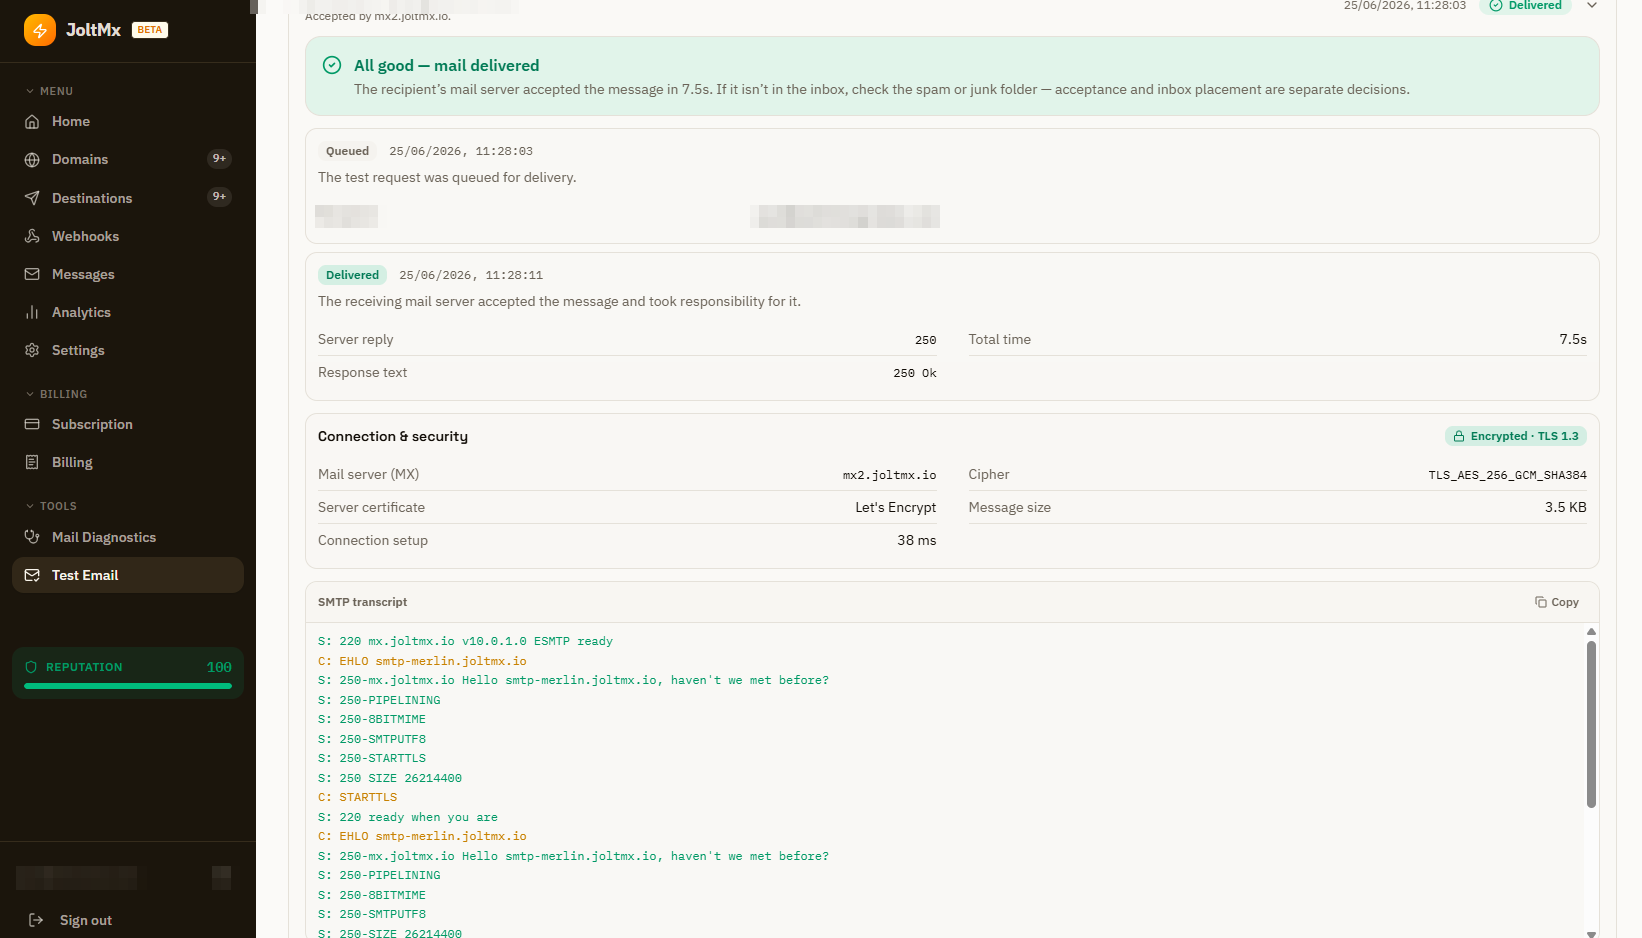Click the Queued event badge
The width and height of the screenshot is (1642, 938).
(x=347, y=151)
